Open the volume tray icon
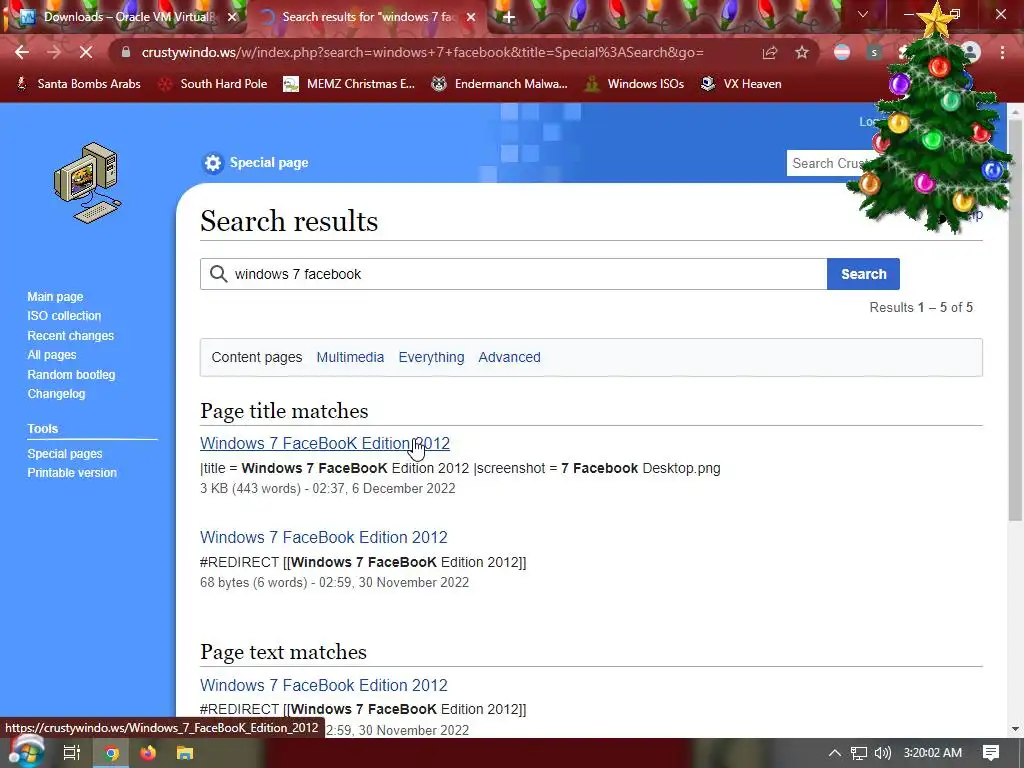This screenshot has width=1024, height=768. 882,753
